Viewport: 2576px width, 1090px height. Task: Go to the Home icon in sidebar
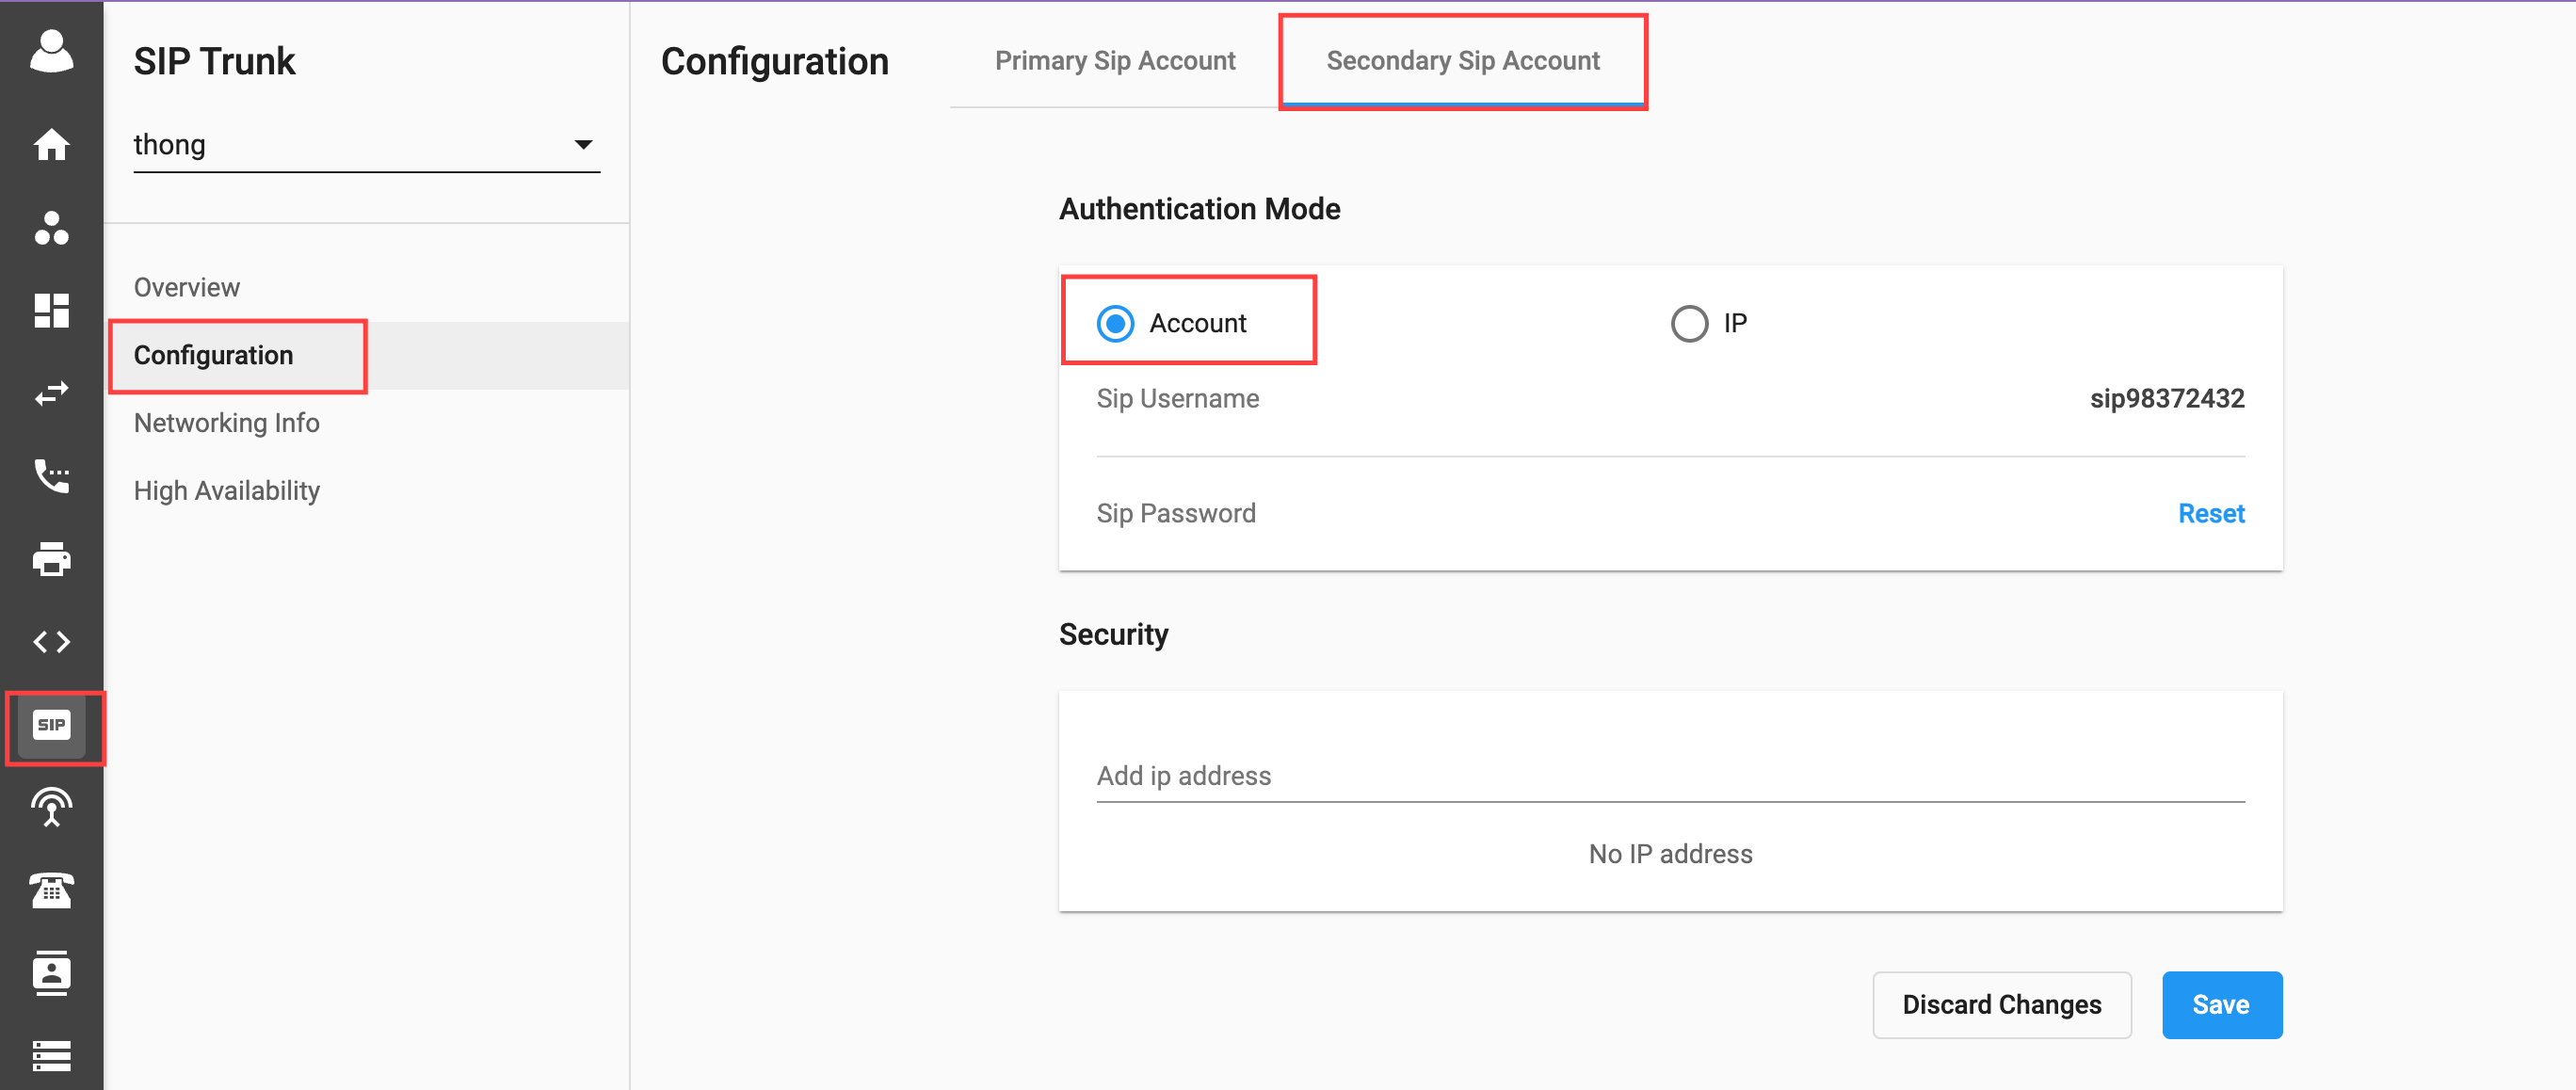[x=51, y=145]
